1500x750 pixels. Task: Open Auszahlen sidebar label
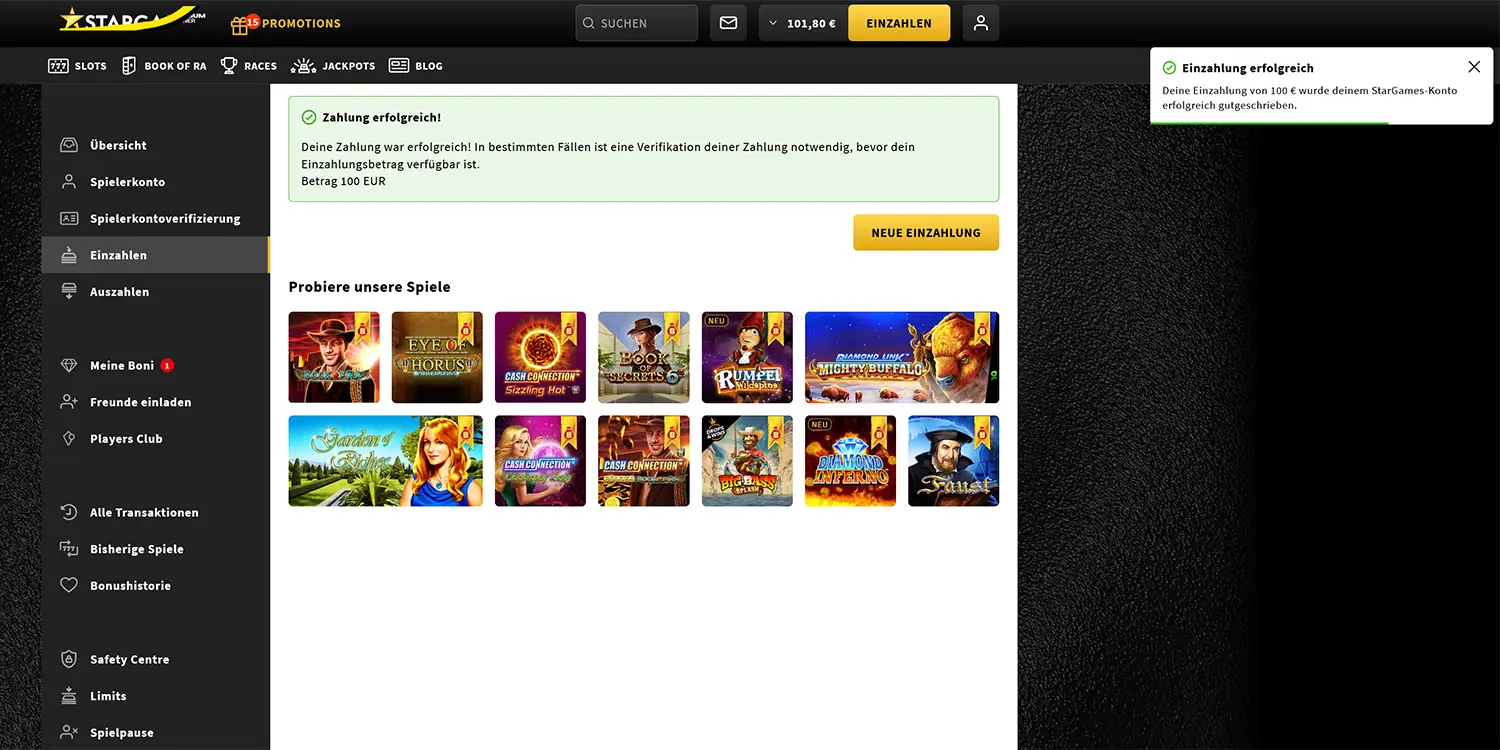119,292
